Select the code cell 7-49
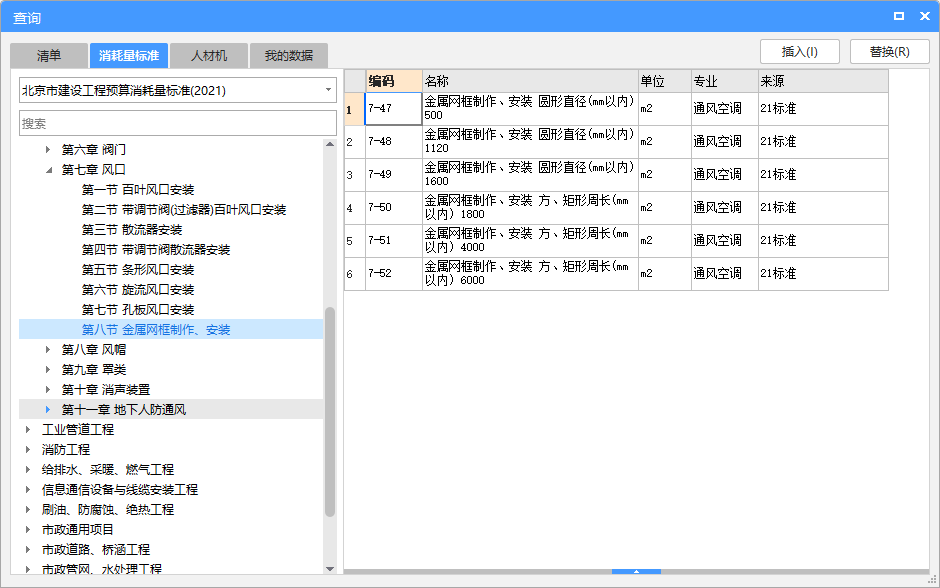The width and height of the screenshot is (940, 588). (394, 174)
